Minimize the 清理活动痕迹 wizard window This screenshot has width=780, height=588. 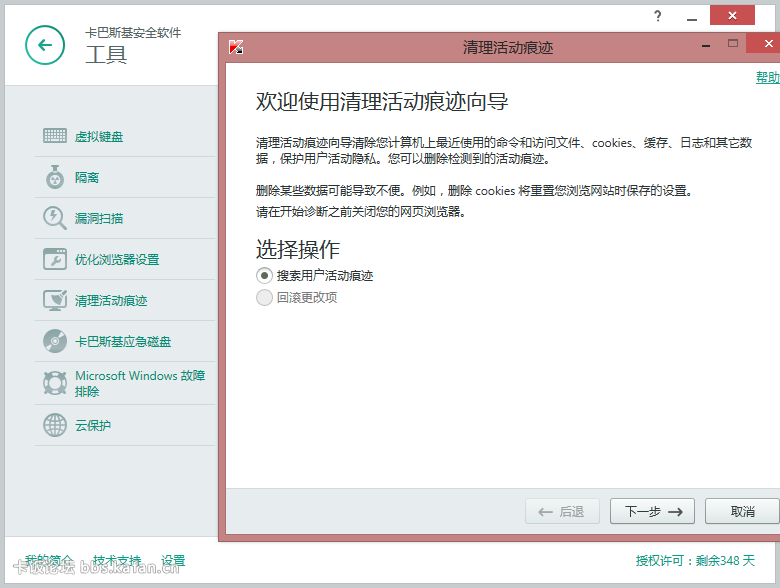tap(706, 45)
